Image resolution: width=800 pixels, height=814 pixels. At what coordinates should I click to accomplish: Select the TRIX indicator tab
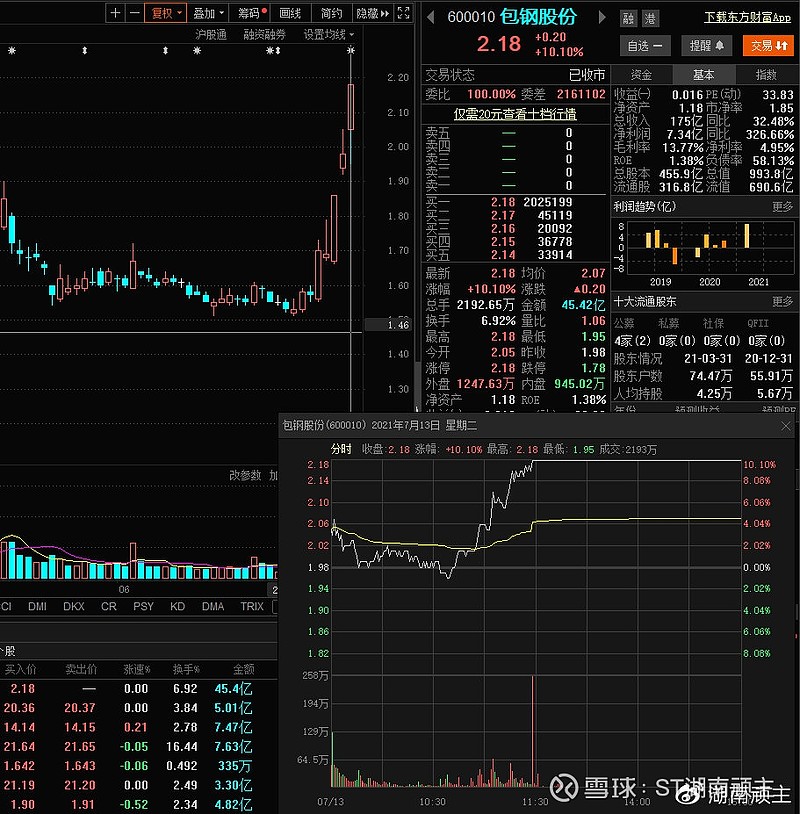(252, 606)
